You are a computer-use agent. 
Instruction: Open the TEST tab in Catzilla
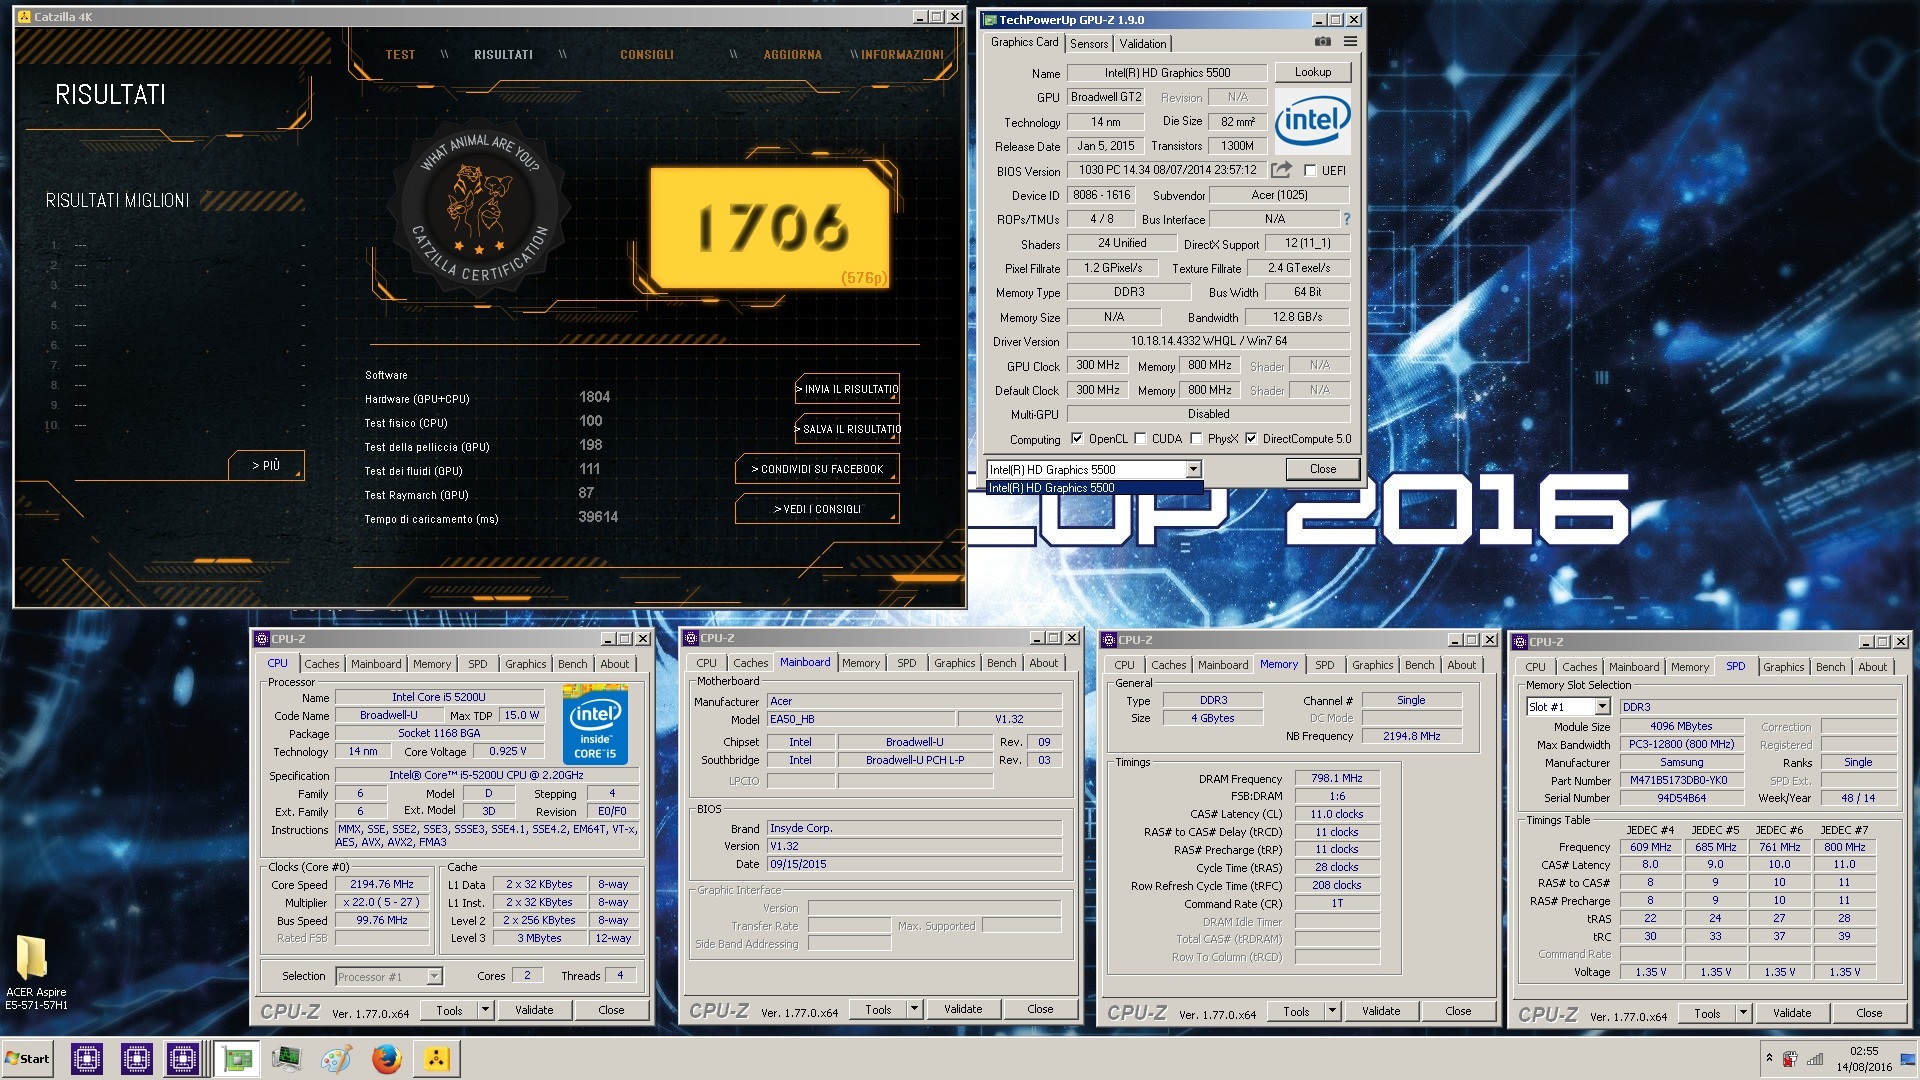click(400, 55)
